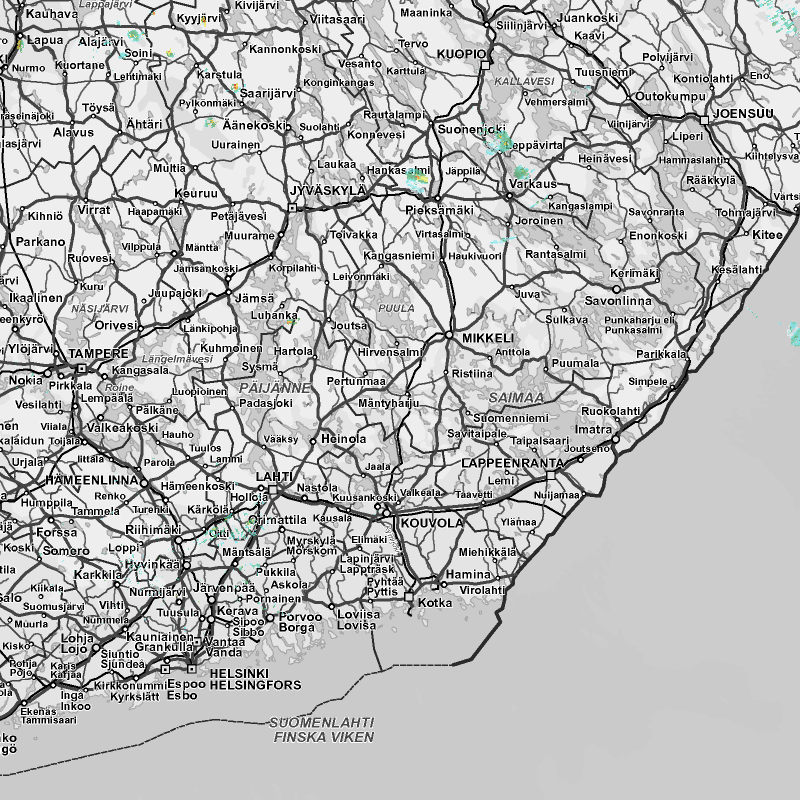Click the Kangasniemi town name
The width and height of the screenshot is (800, 800).
399,256
